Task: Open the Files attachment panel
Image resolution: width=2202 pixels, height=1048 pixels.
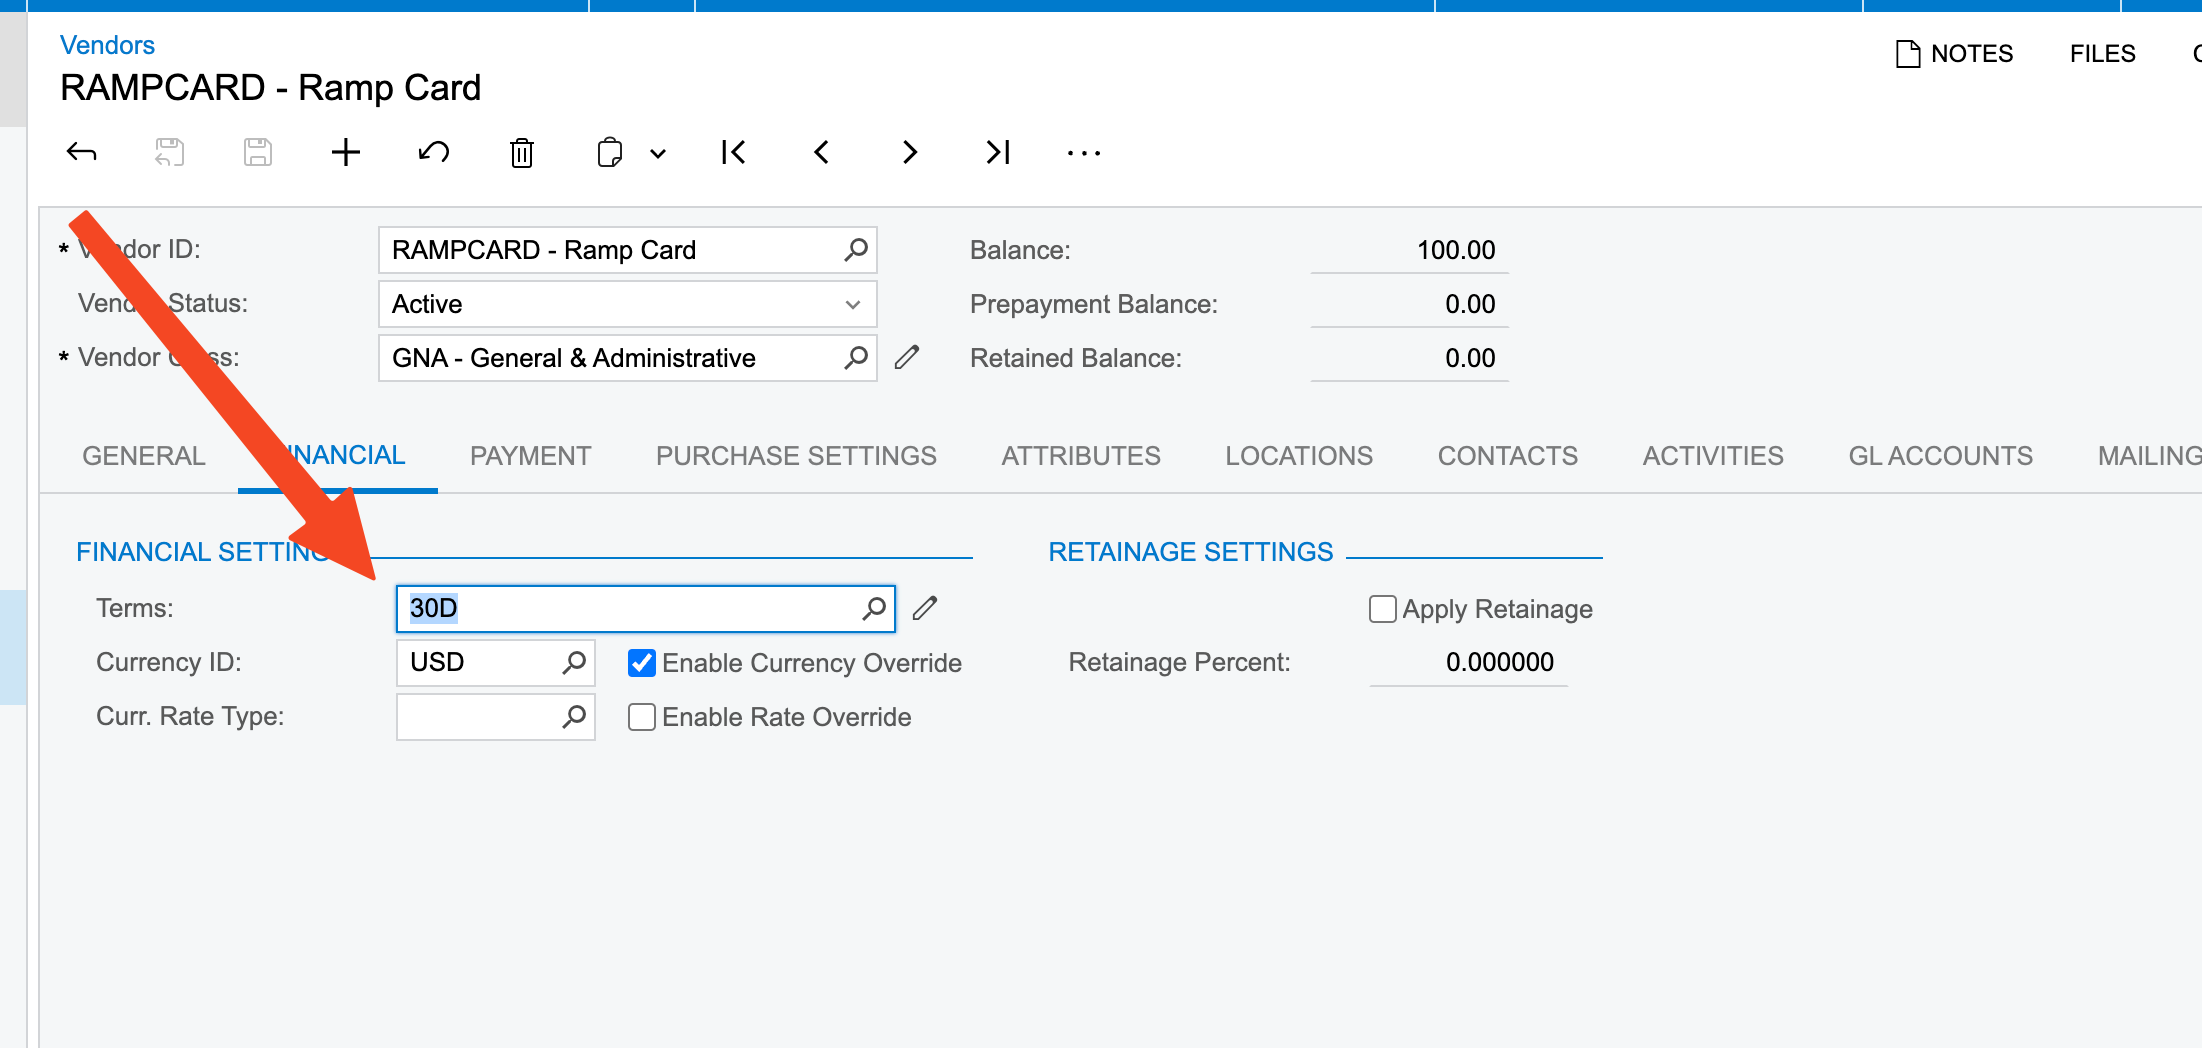Action: click(2102, 53)
